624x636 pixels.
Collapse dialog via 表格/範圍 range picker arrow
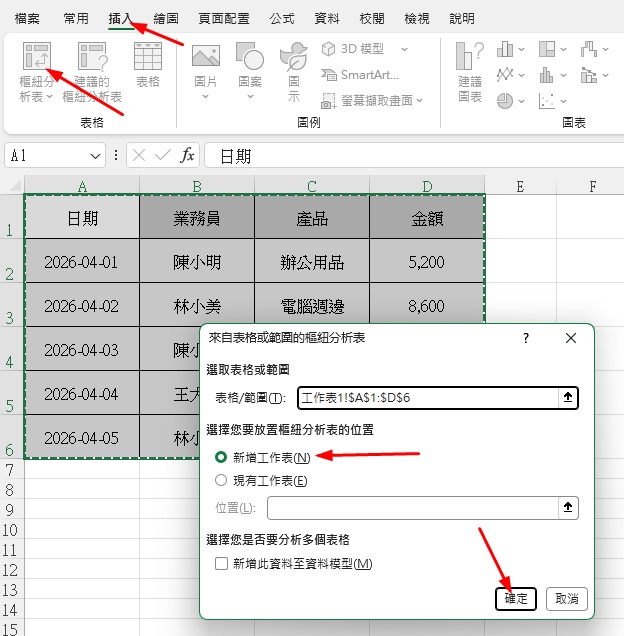pyautogui.click(x=568, y=398)
